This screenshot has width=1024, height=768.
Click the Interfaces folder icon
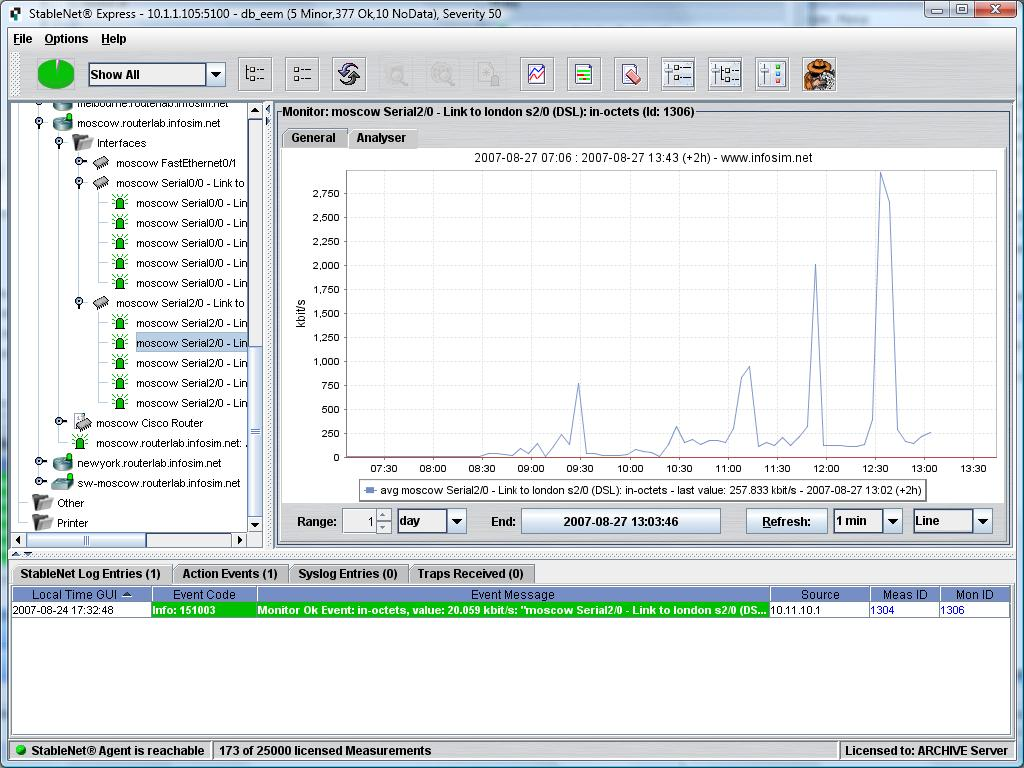tap(83, 142)
